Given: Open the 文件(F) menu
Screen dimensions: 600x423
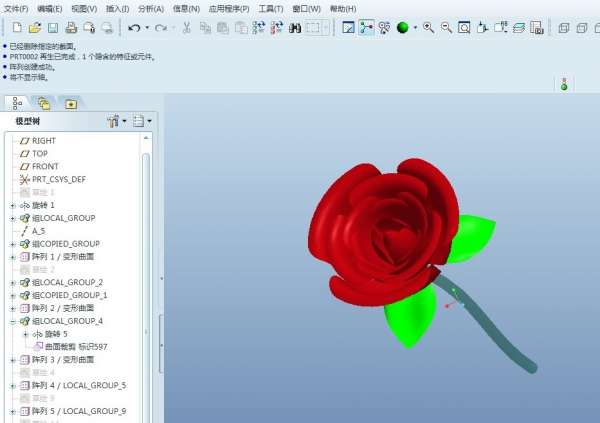Looking at the screenshot, I should pos(16,8).
